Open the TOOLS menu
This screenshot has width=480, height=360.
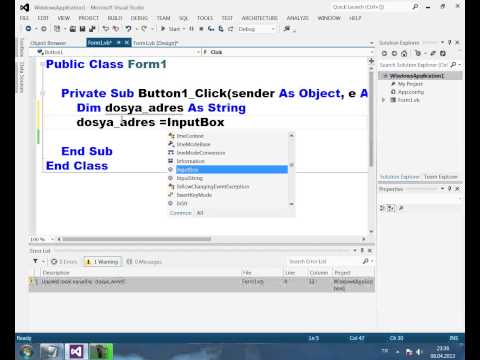[x=205, y=18]
